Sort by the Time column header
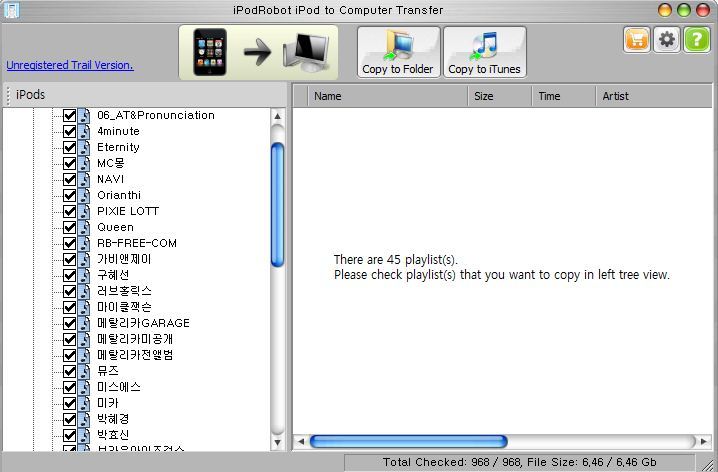 pyautogui.click(x=564, y=96)
